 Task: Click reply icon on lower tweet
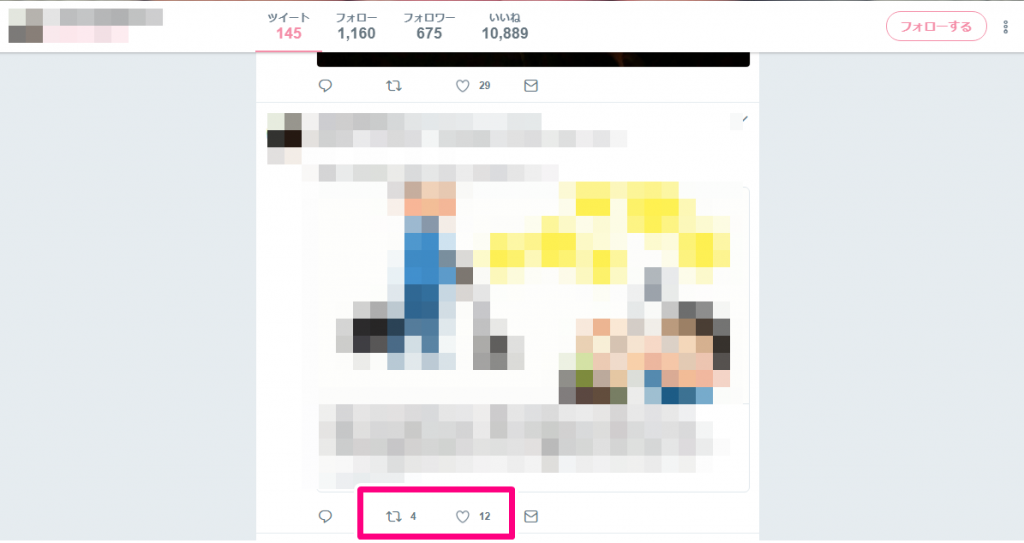pyautogui.click(x=325, y=516)
